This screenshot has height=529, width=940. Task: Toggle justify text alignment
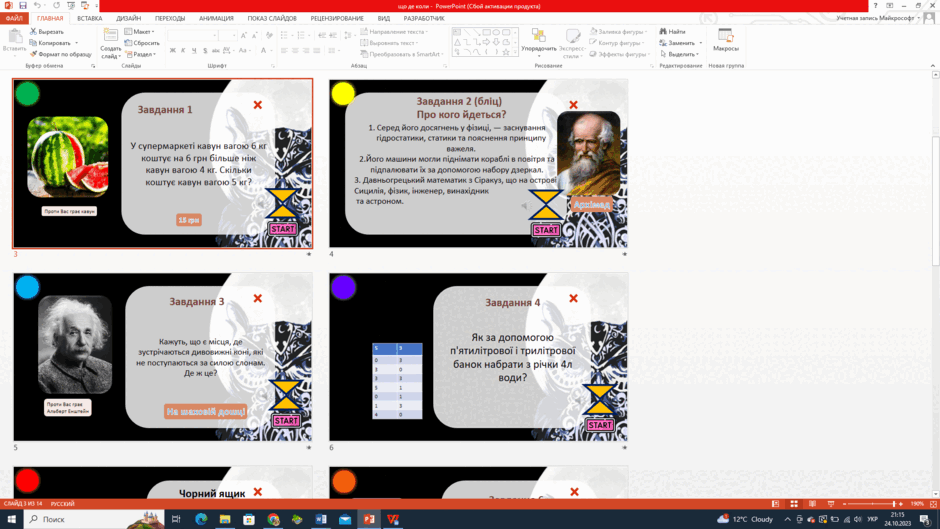[x=317, y=51]
